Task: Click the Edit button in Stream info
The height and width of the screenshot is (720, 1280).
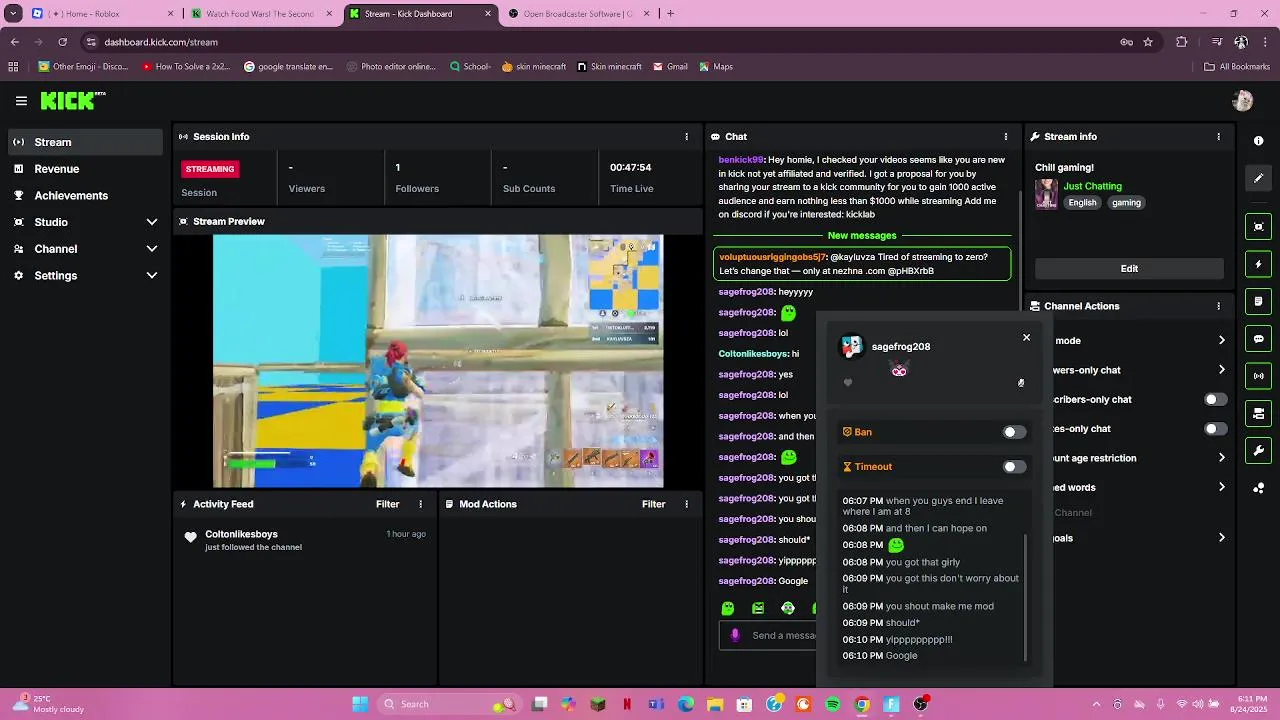Action: (1129, 269)
